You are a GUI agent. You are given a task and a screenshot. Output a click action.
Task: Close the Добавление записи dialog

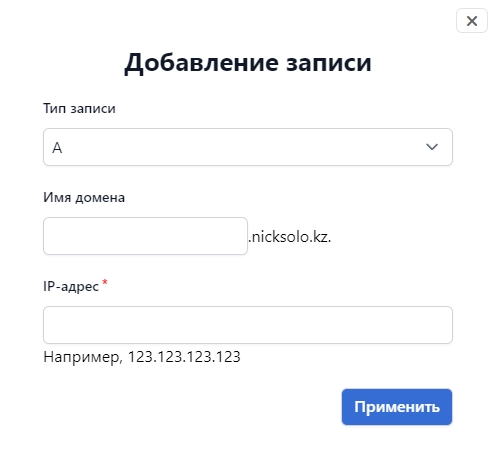[472, 21]
